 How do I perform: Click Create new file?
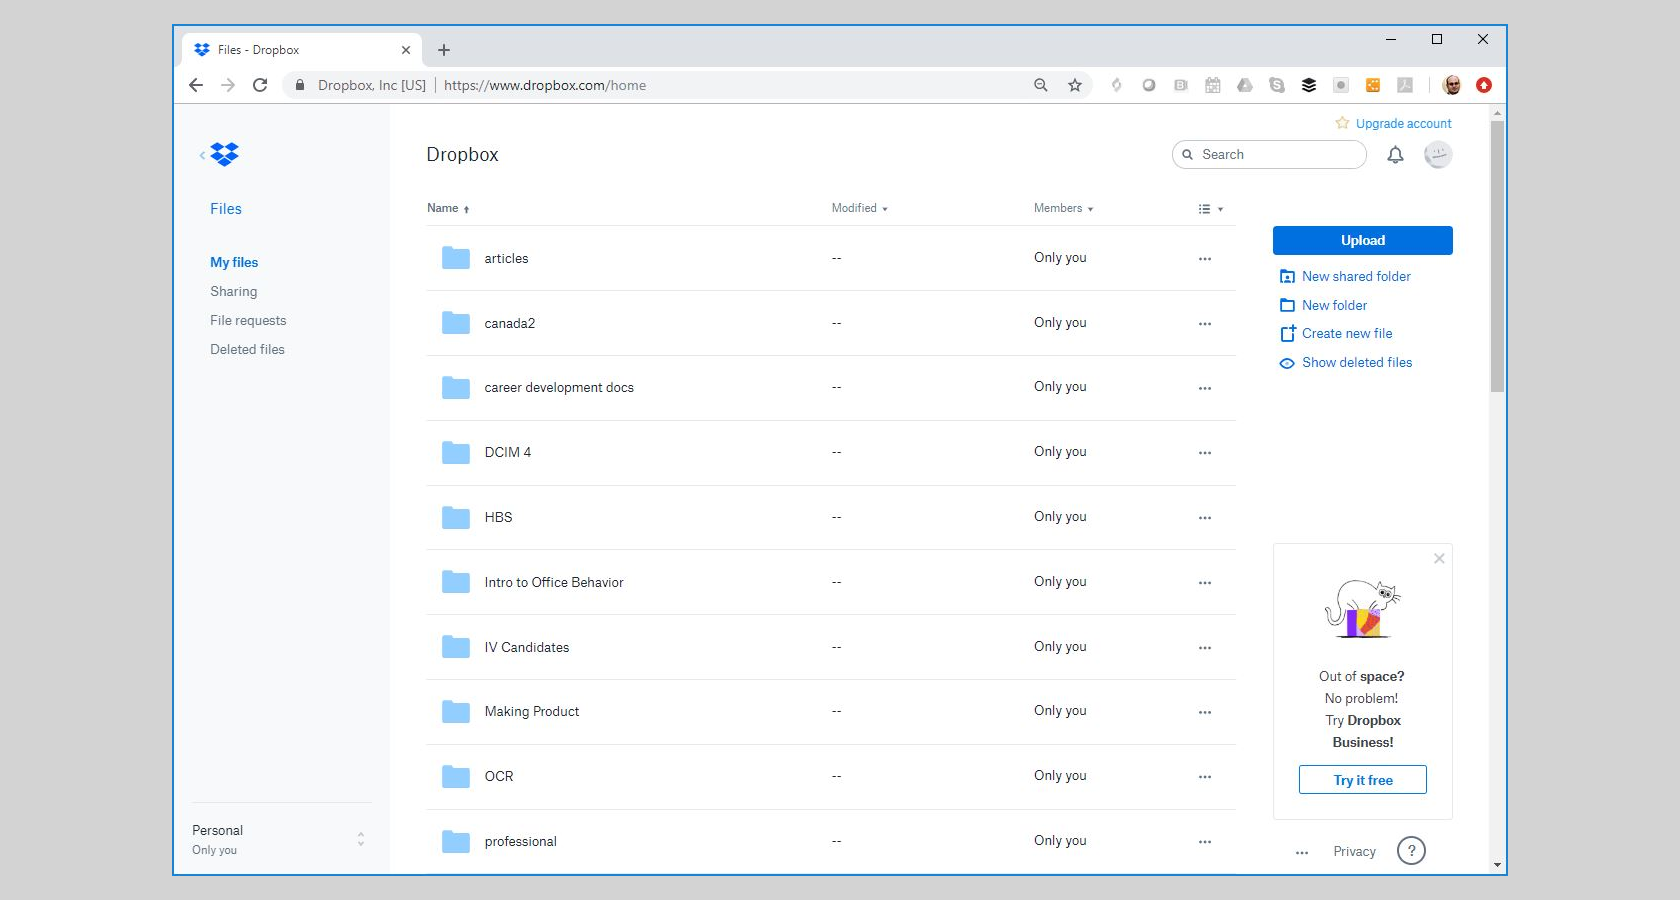[1337, 333]
